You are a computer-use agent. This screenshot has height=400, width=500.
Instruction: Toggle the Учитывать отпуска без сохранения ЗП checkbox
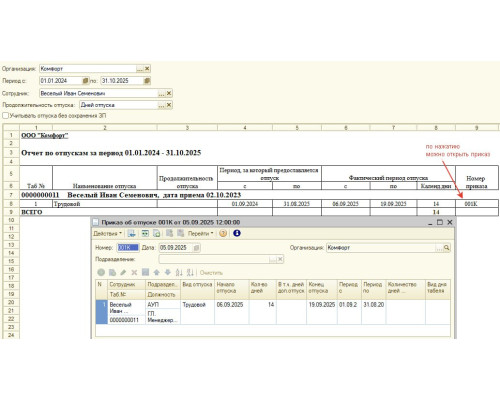6,116
